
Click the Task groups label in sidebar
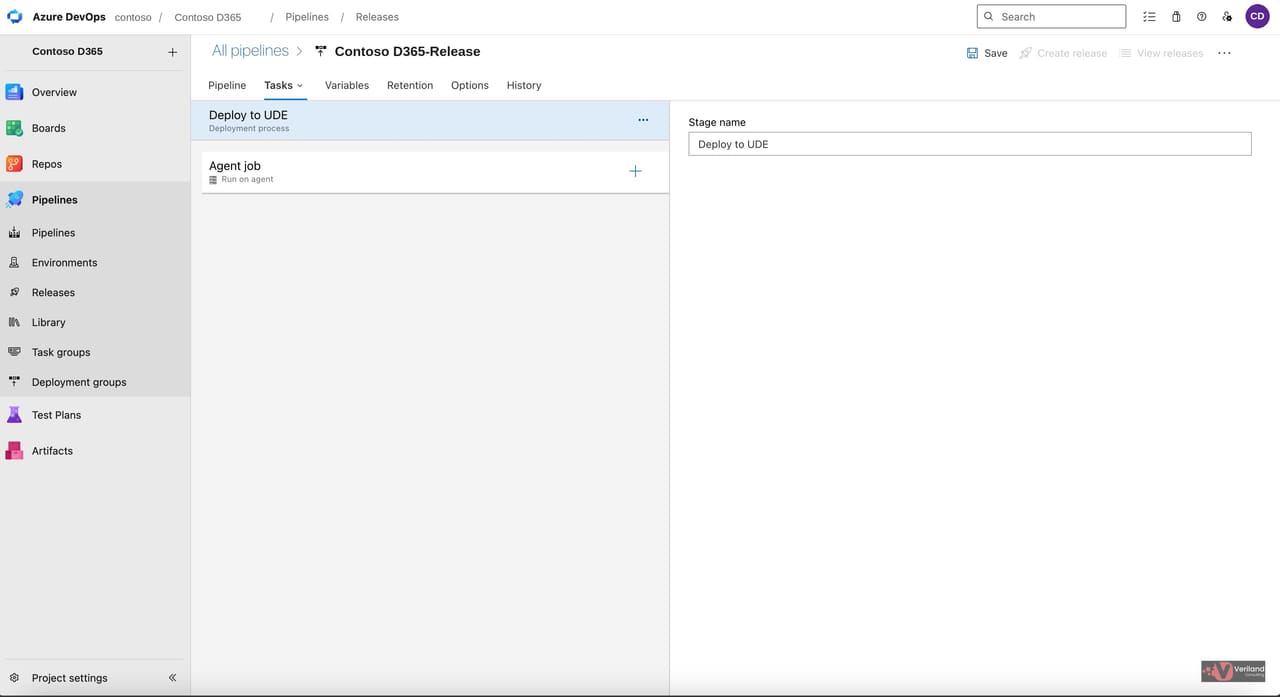pyautogui.click(x=61, y=352)
